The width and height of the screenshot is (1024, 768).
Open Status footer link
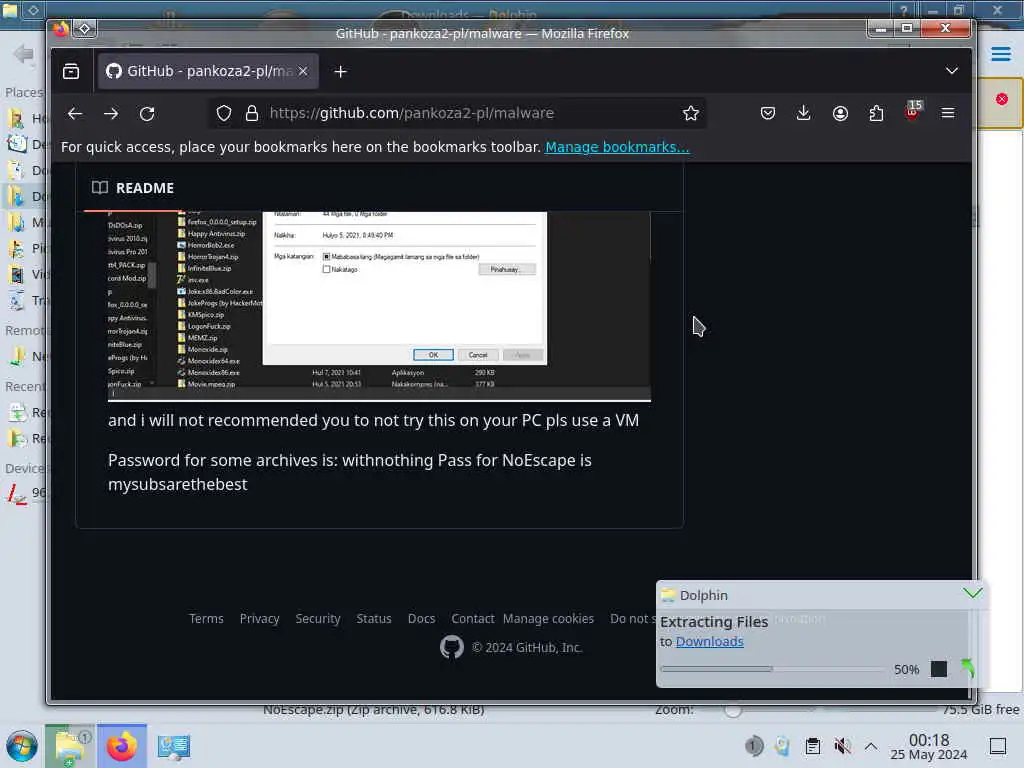[x=374, y=618]
